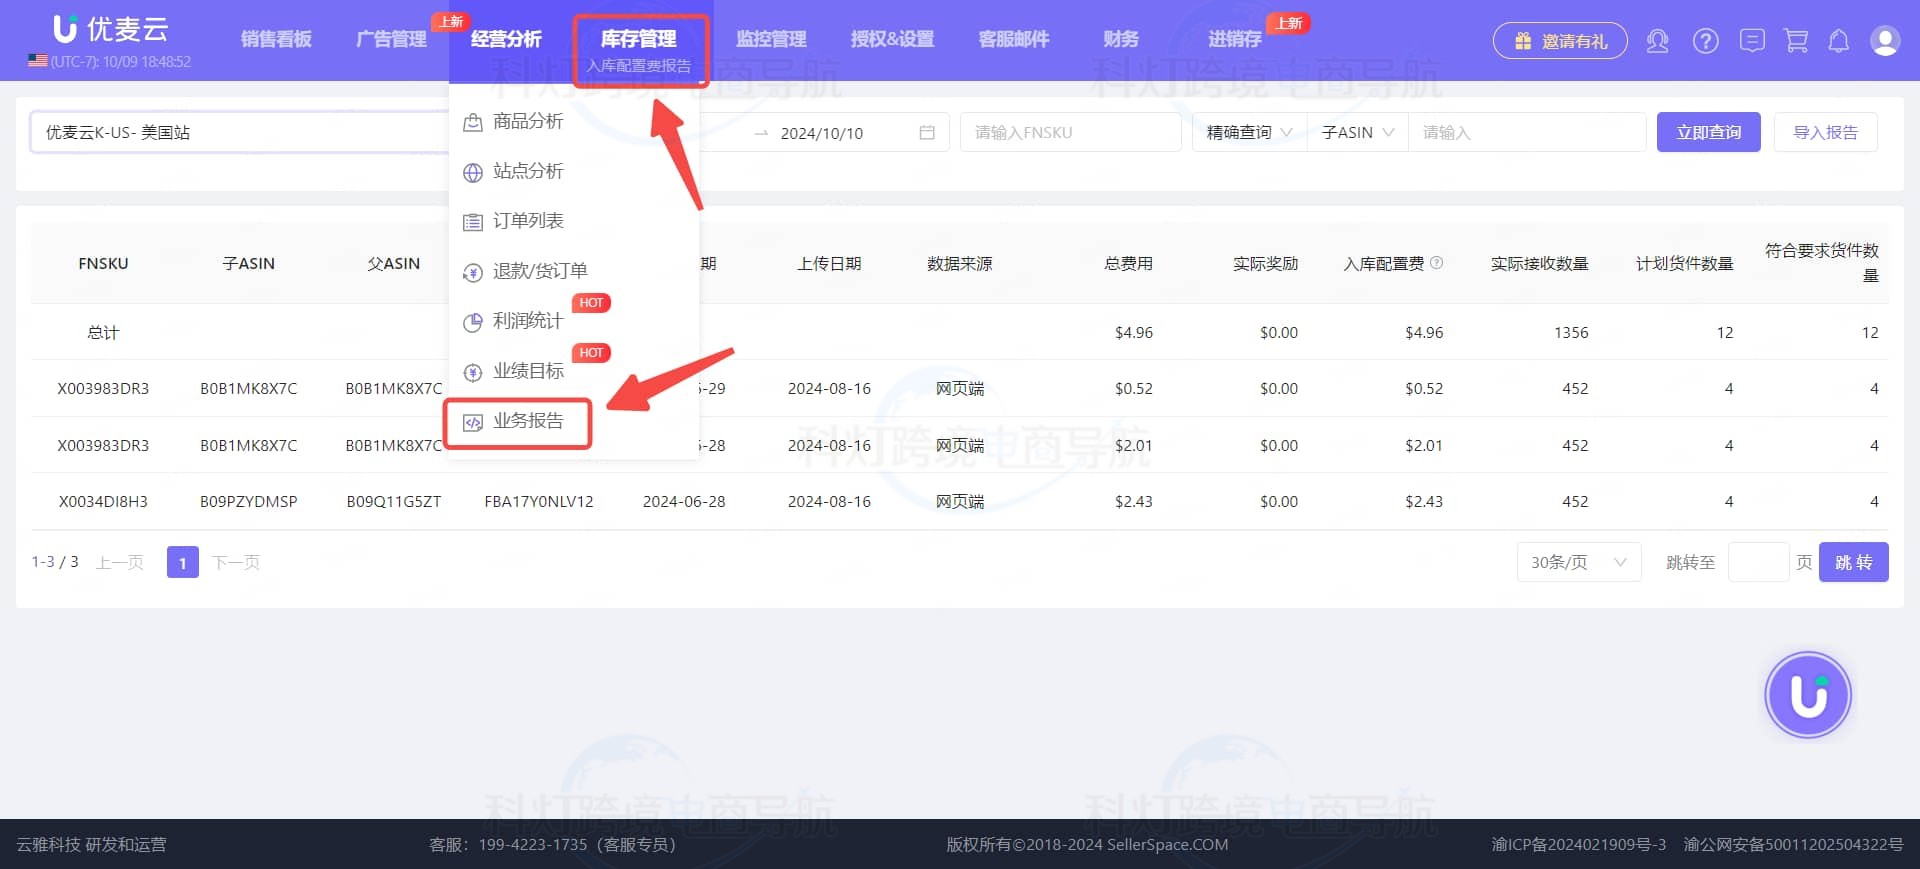
Task: Click the 商品分析 bag icon
Action: pyautogui.click(x=473, y=123)
